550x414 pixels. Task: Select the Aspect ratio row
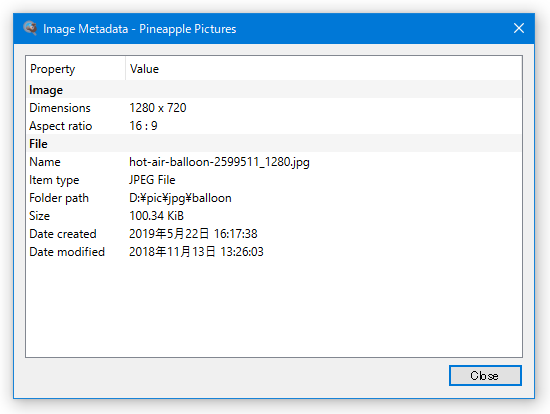[274, 126]
